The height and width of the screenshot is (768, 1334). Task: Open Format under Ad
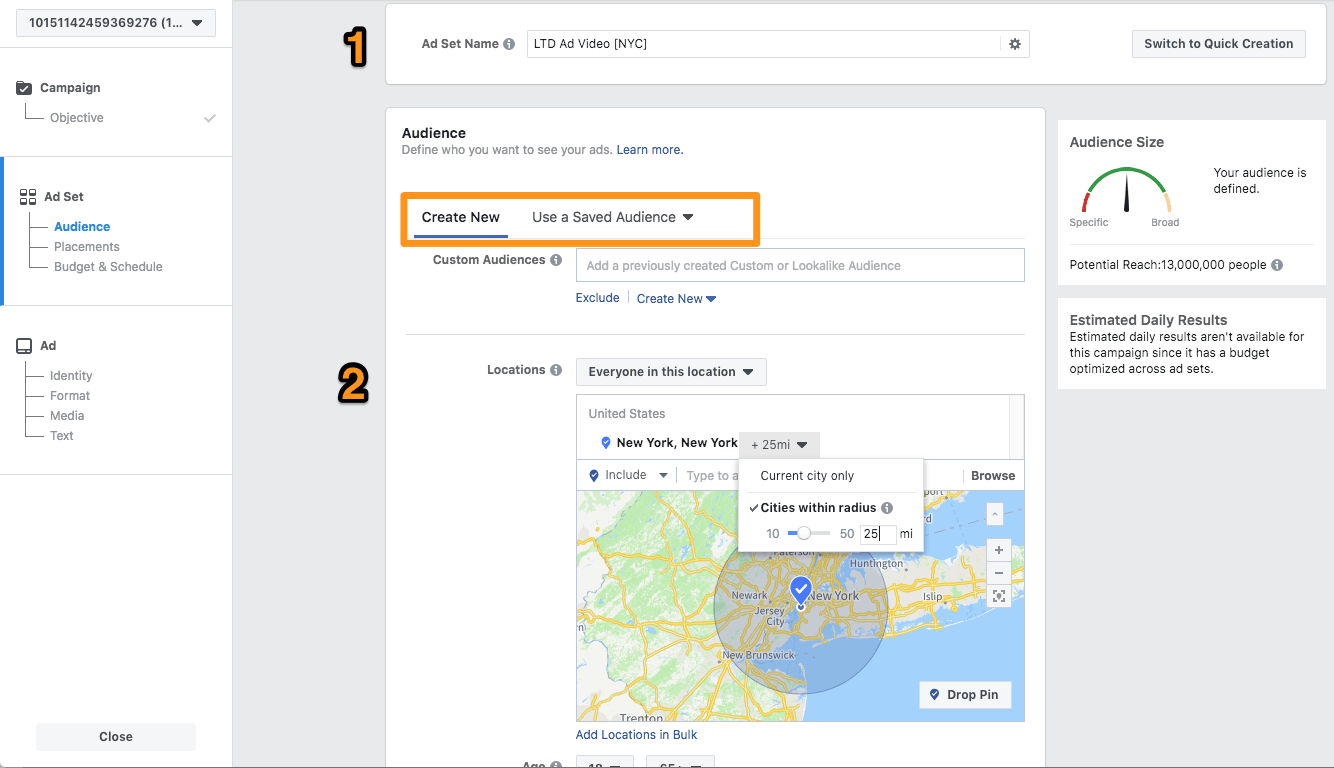tap(70, 396)
